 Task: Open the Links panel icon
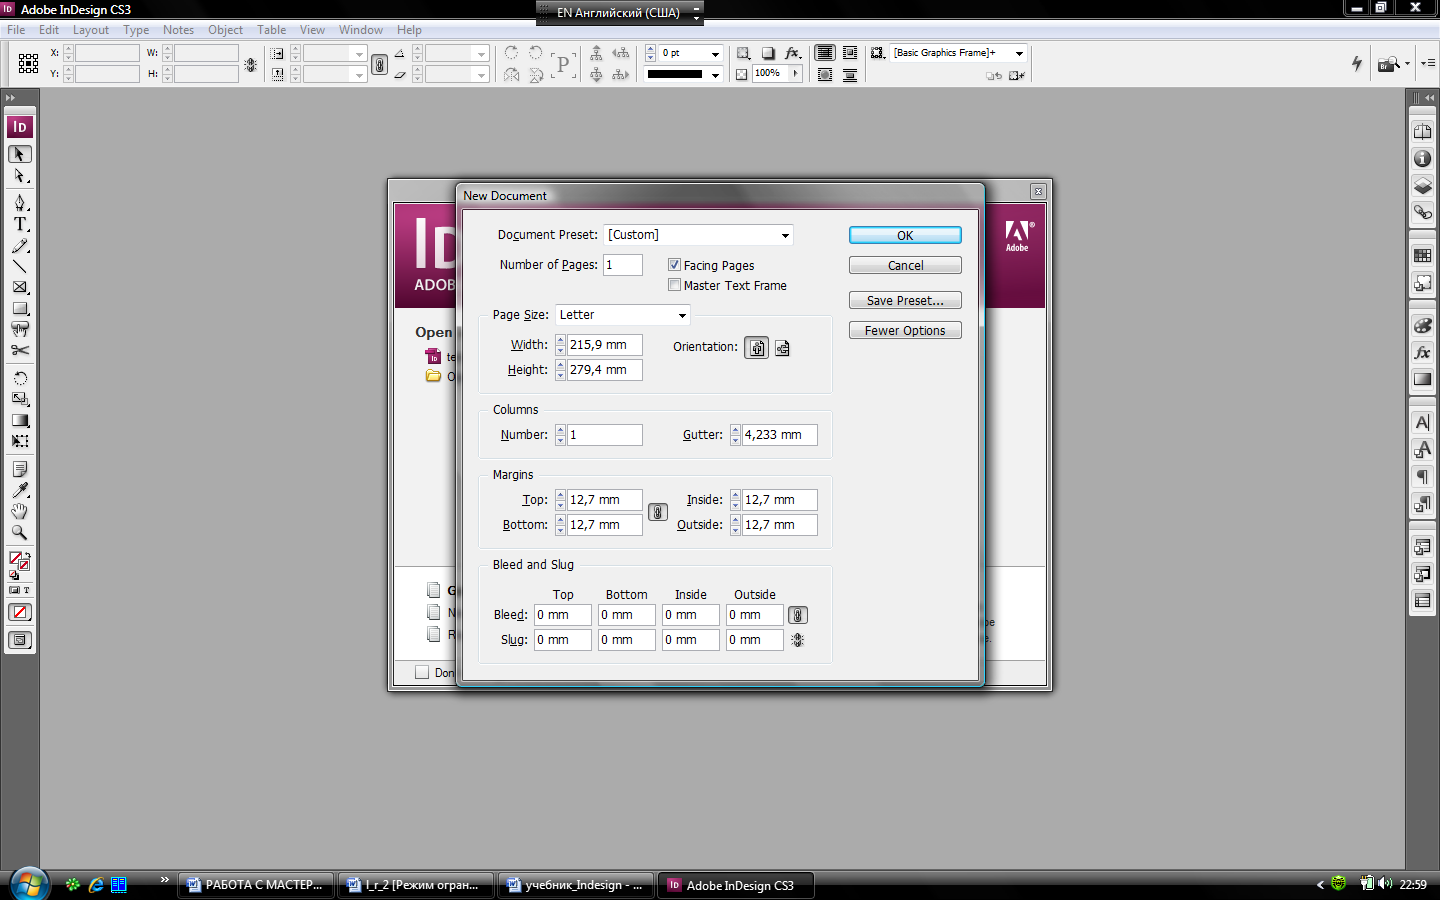(x=1422, y=213)
